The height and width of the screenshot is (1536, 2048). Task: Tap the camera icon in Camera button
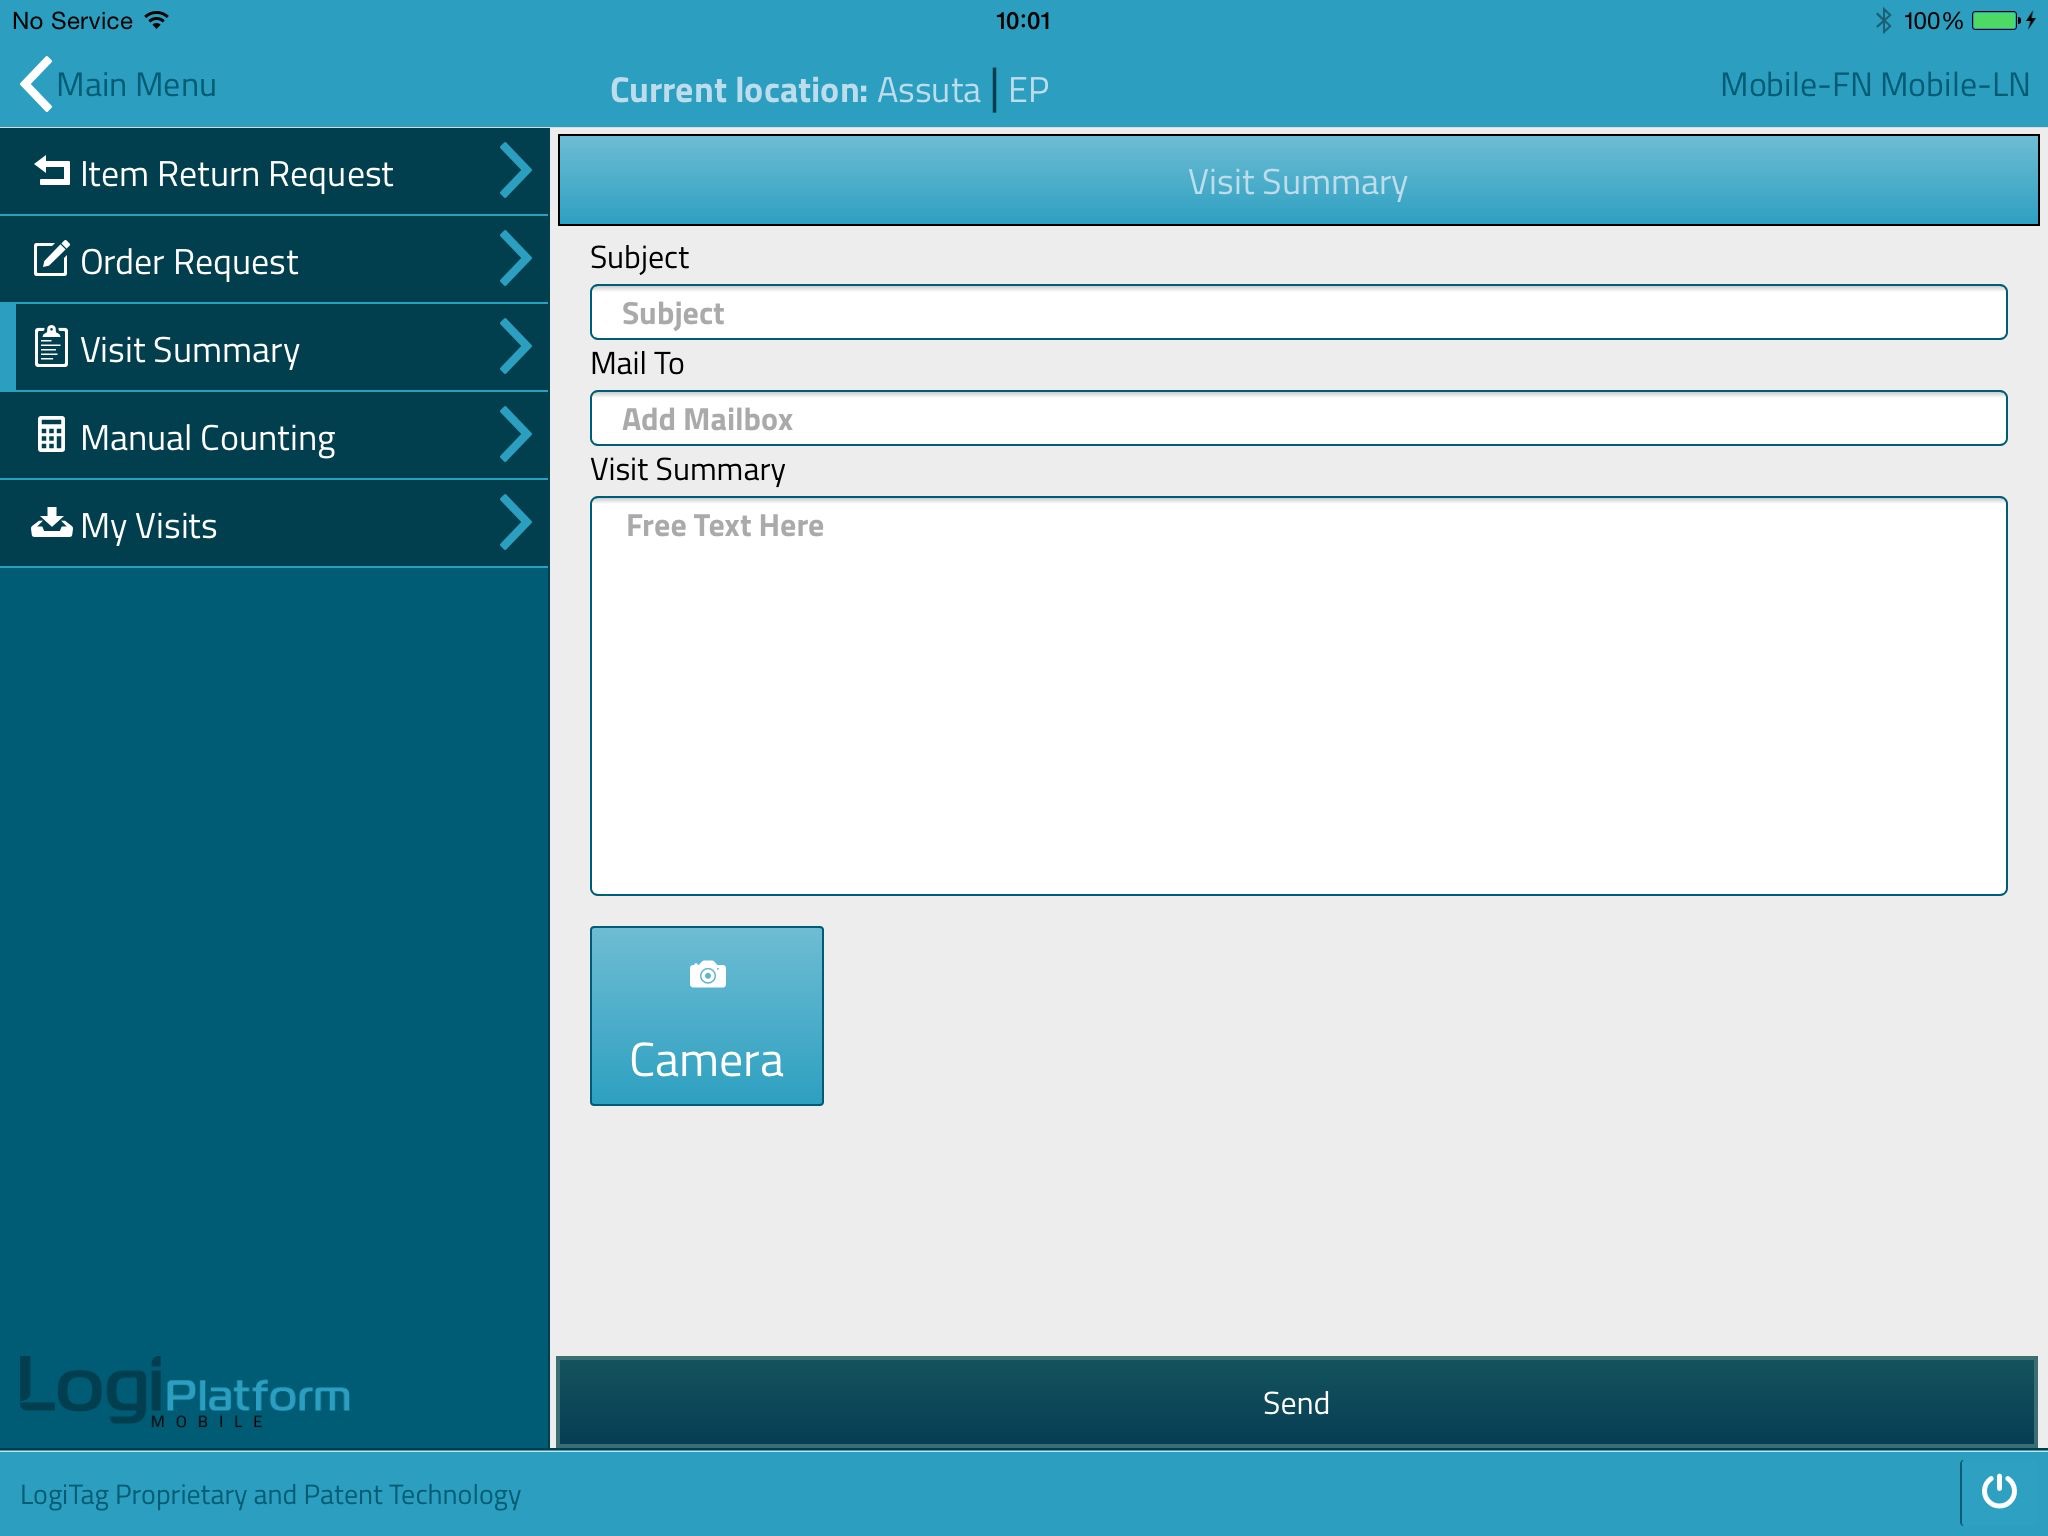tap(707, 975)
